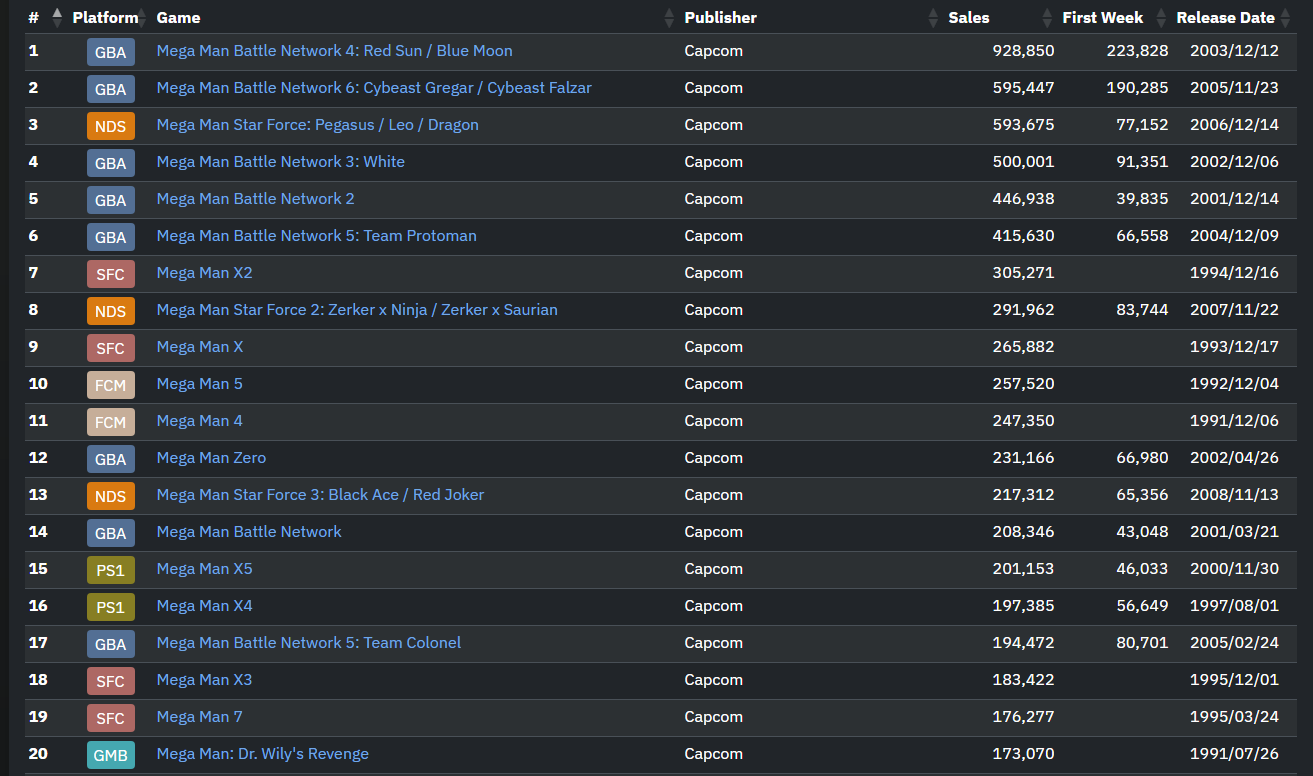The height and width of the screenshot is (776, 1313).
Task: Visit Mega Man: Dr. Wily's Revenge page
Action: point(263,754)
